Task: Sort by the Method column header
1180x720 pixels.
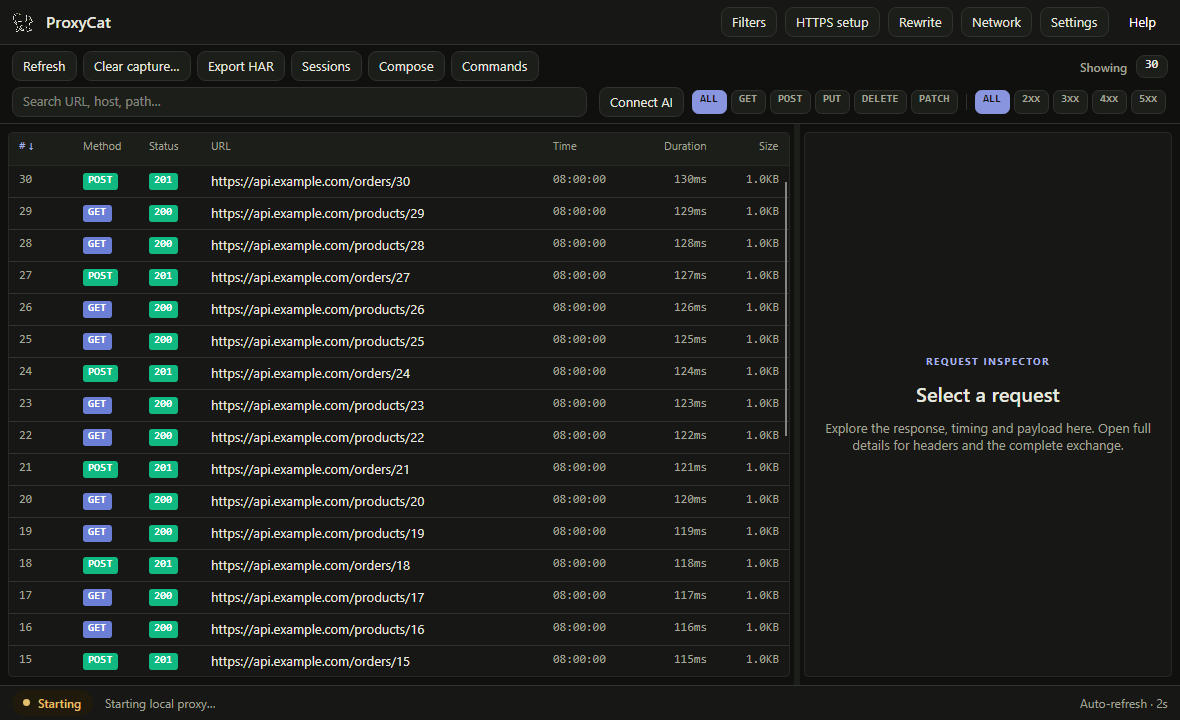Action: [102, 146]
